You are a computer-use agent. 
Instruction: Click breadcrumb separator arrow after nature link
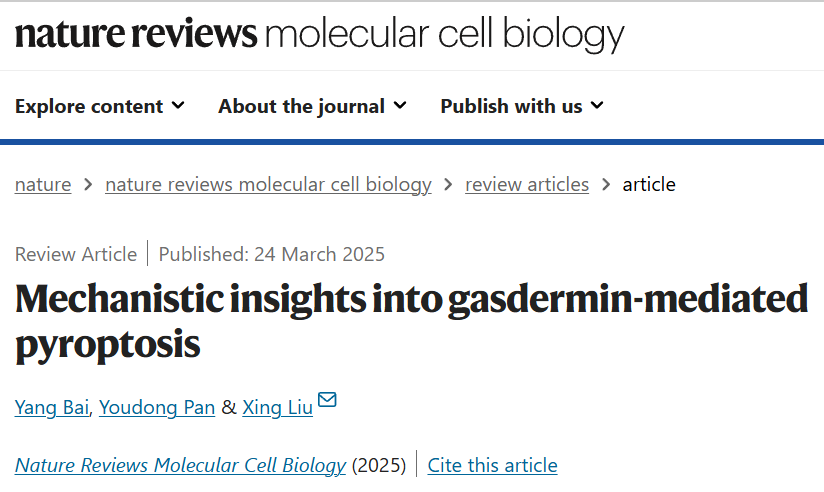88,185
